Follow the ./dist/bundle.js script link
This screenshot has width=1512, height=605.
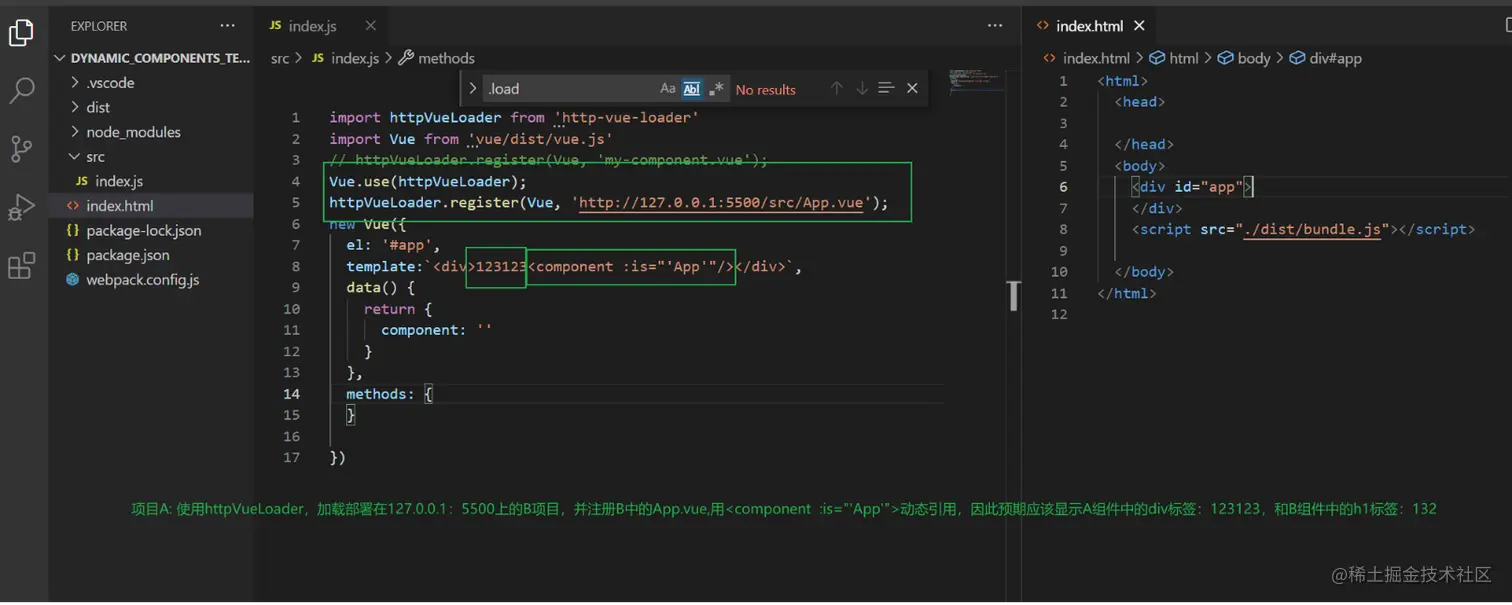[x=1314, y=229]
